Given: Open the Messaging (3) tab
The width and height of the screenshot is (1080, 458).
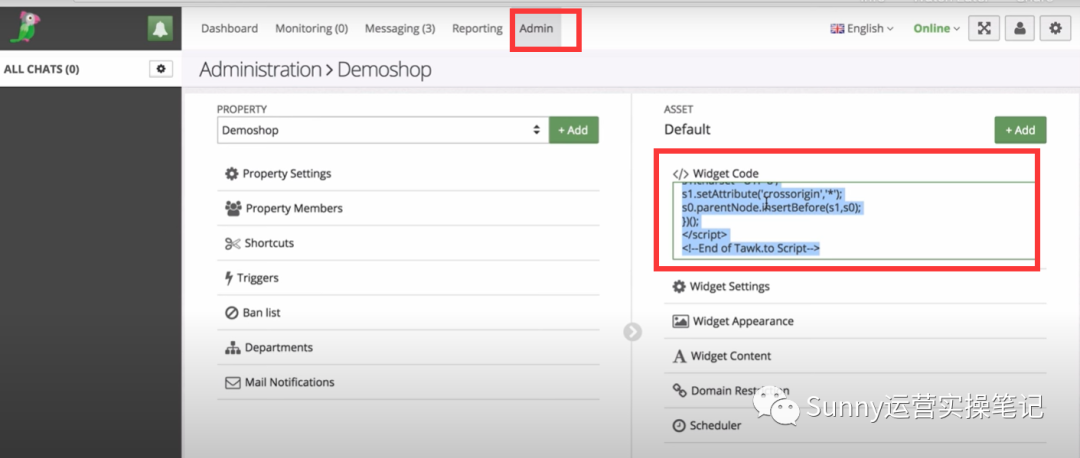Looking at the screenshot, I should [400, 29].
